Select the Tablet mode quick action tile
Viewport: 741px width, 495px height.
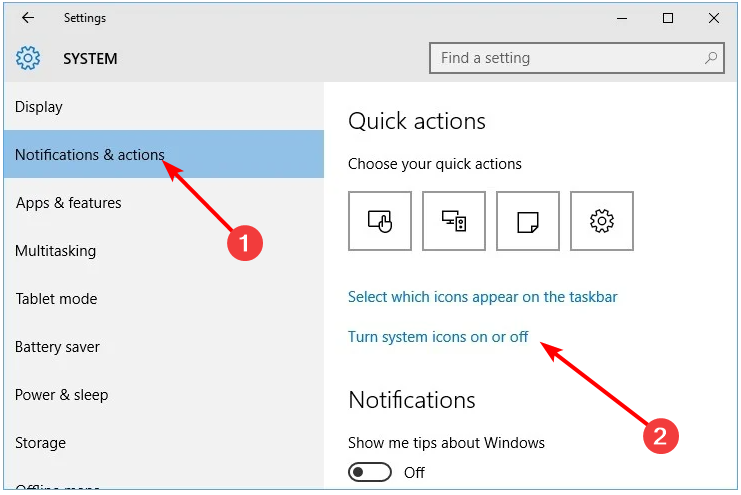point(379,221)
